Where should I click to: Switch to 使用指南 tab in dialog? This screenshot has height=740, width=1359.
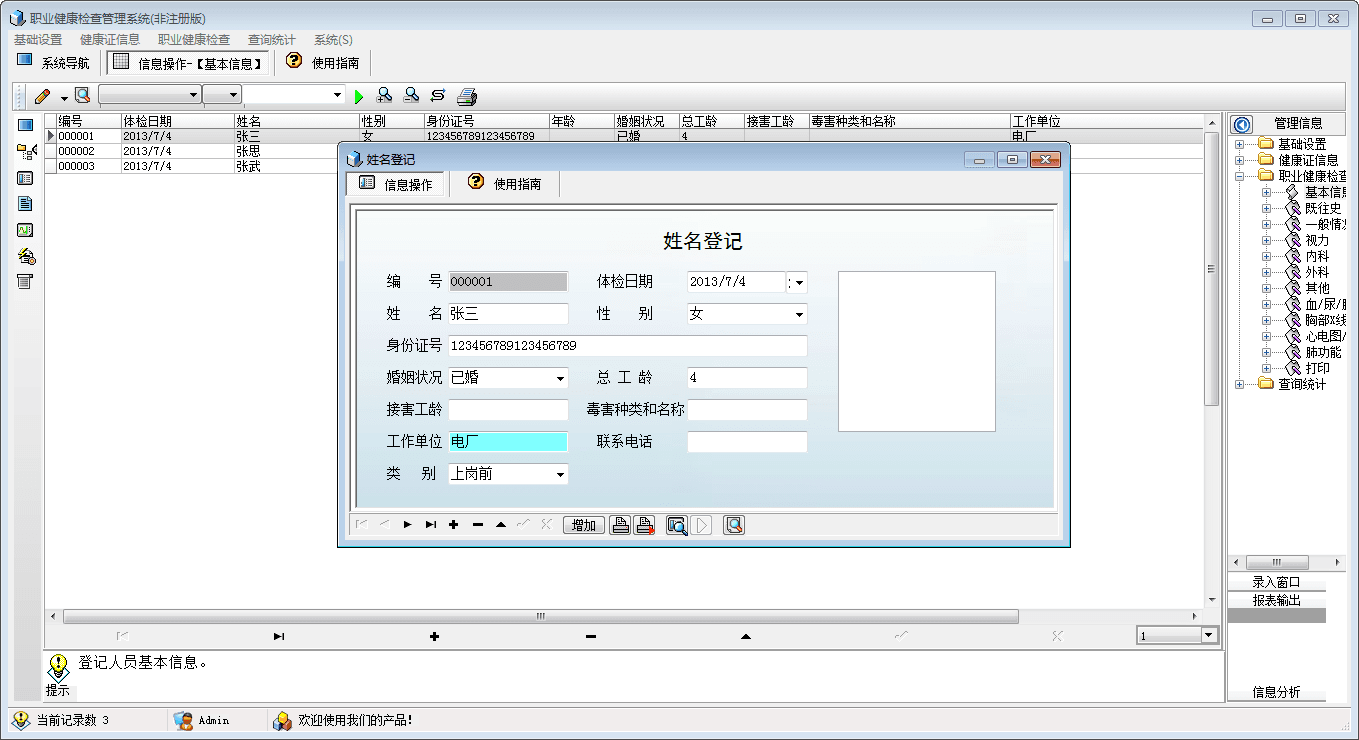click(505, 184)
